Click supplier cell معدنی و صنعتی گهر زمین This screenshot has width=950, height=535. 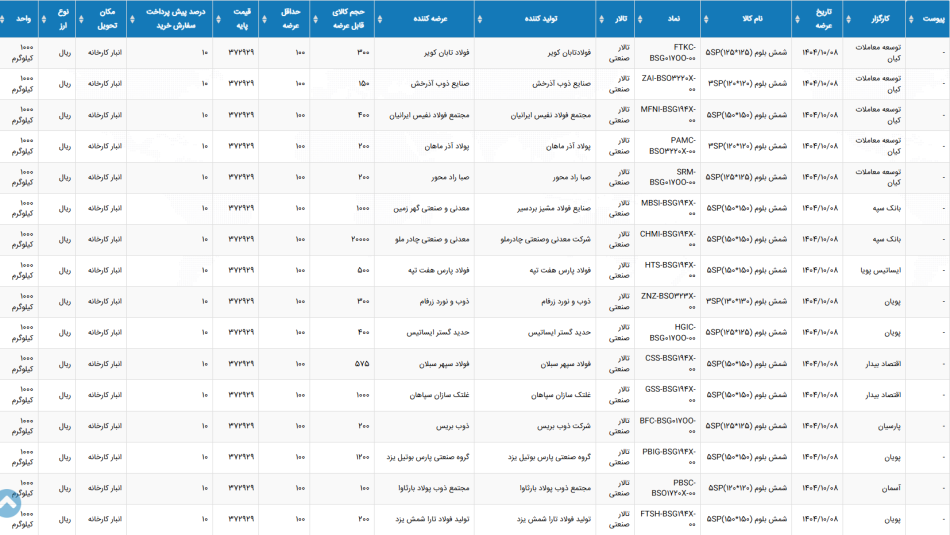pos(431,208)
